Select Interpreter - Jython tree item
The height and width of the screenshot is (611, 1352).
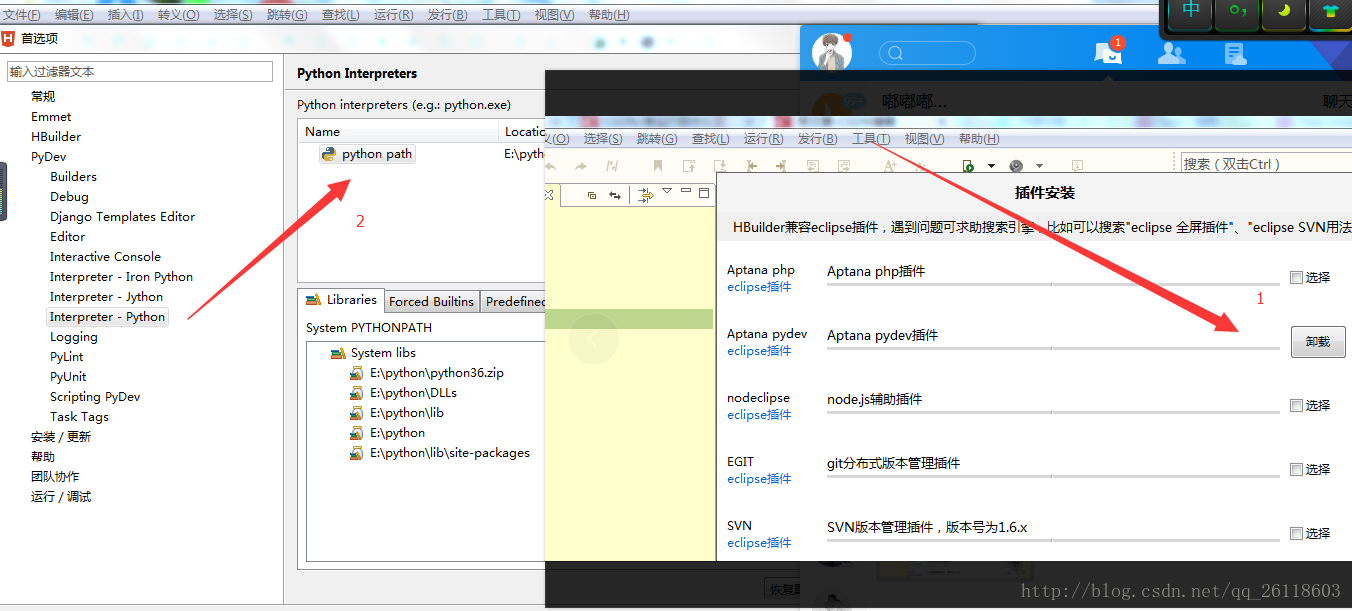(107, 297)
